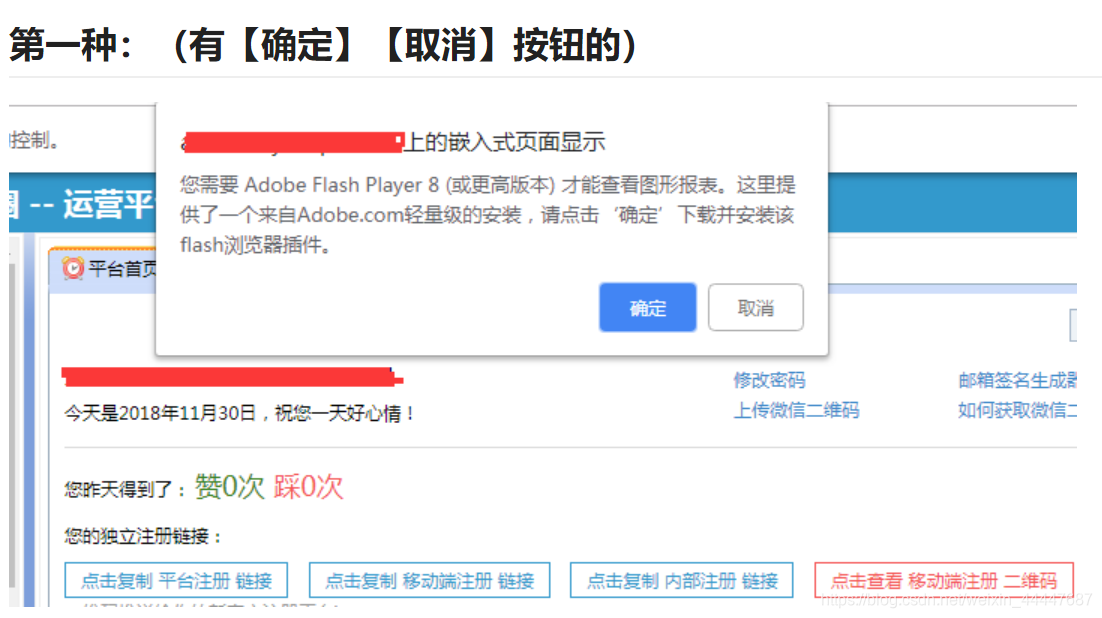This screenshot has height=618, width=1102.
Task: Click the alarm clock icon on 平台首页 tab
Action: (72, 268)
